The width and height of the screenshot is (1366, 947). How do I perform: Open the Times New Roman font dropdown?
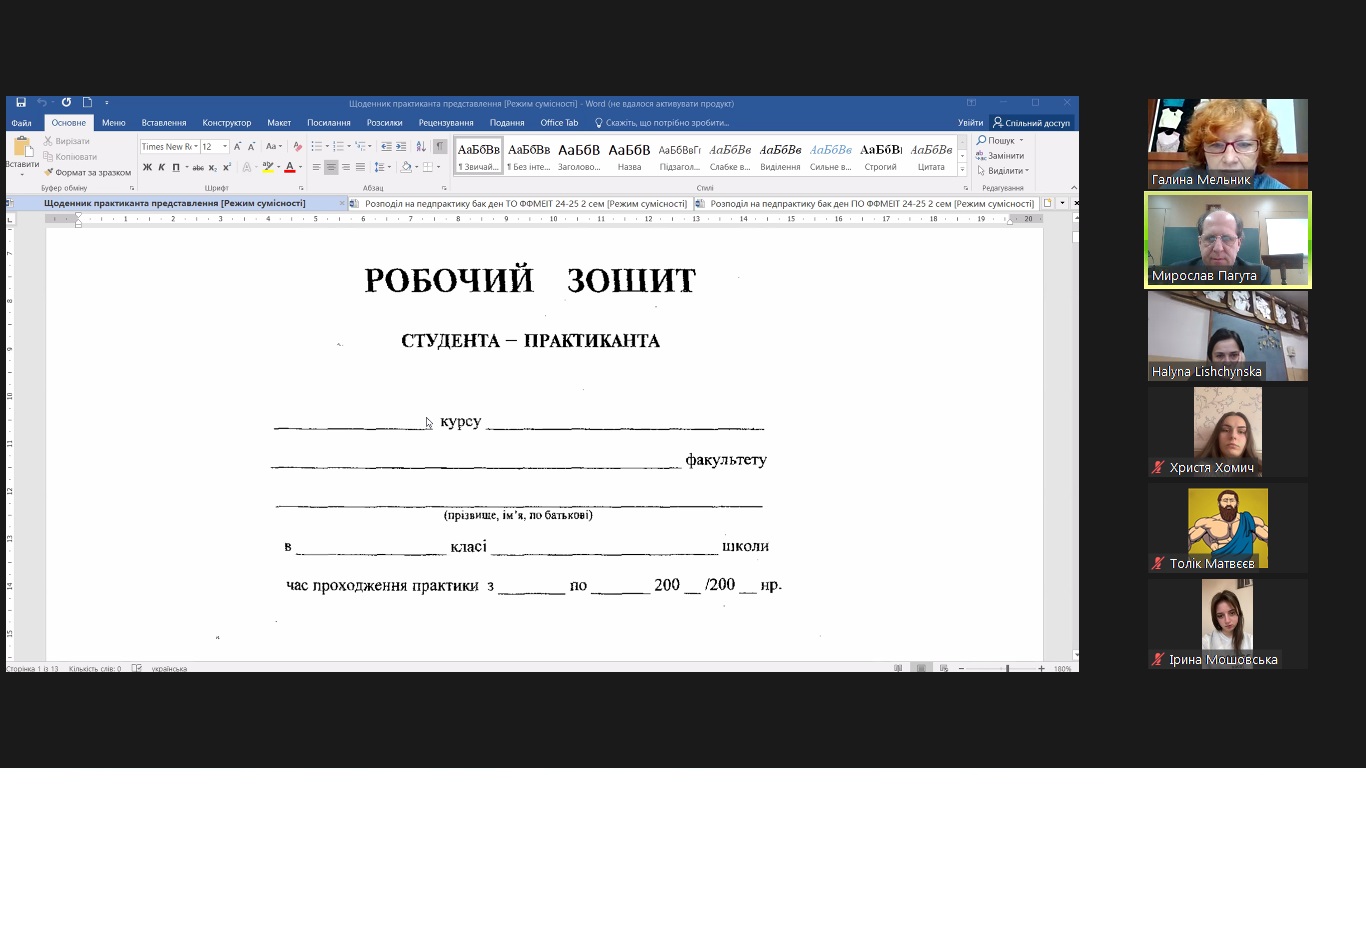pos(195,147)
